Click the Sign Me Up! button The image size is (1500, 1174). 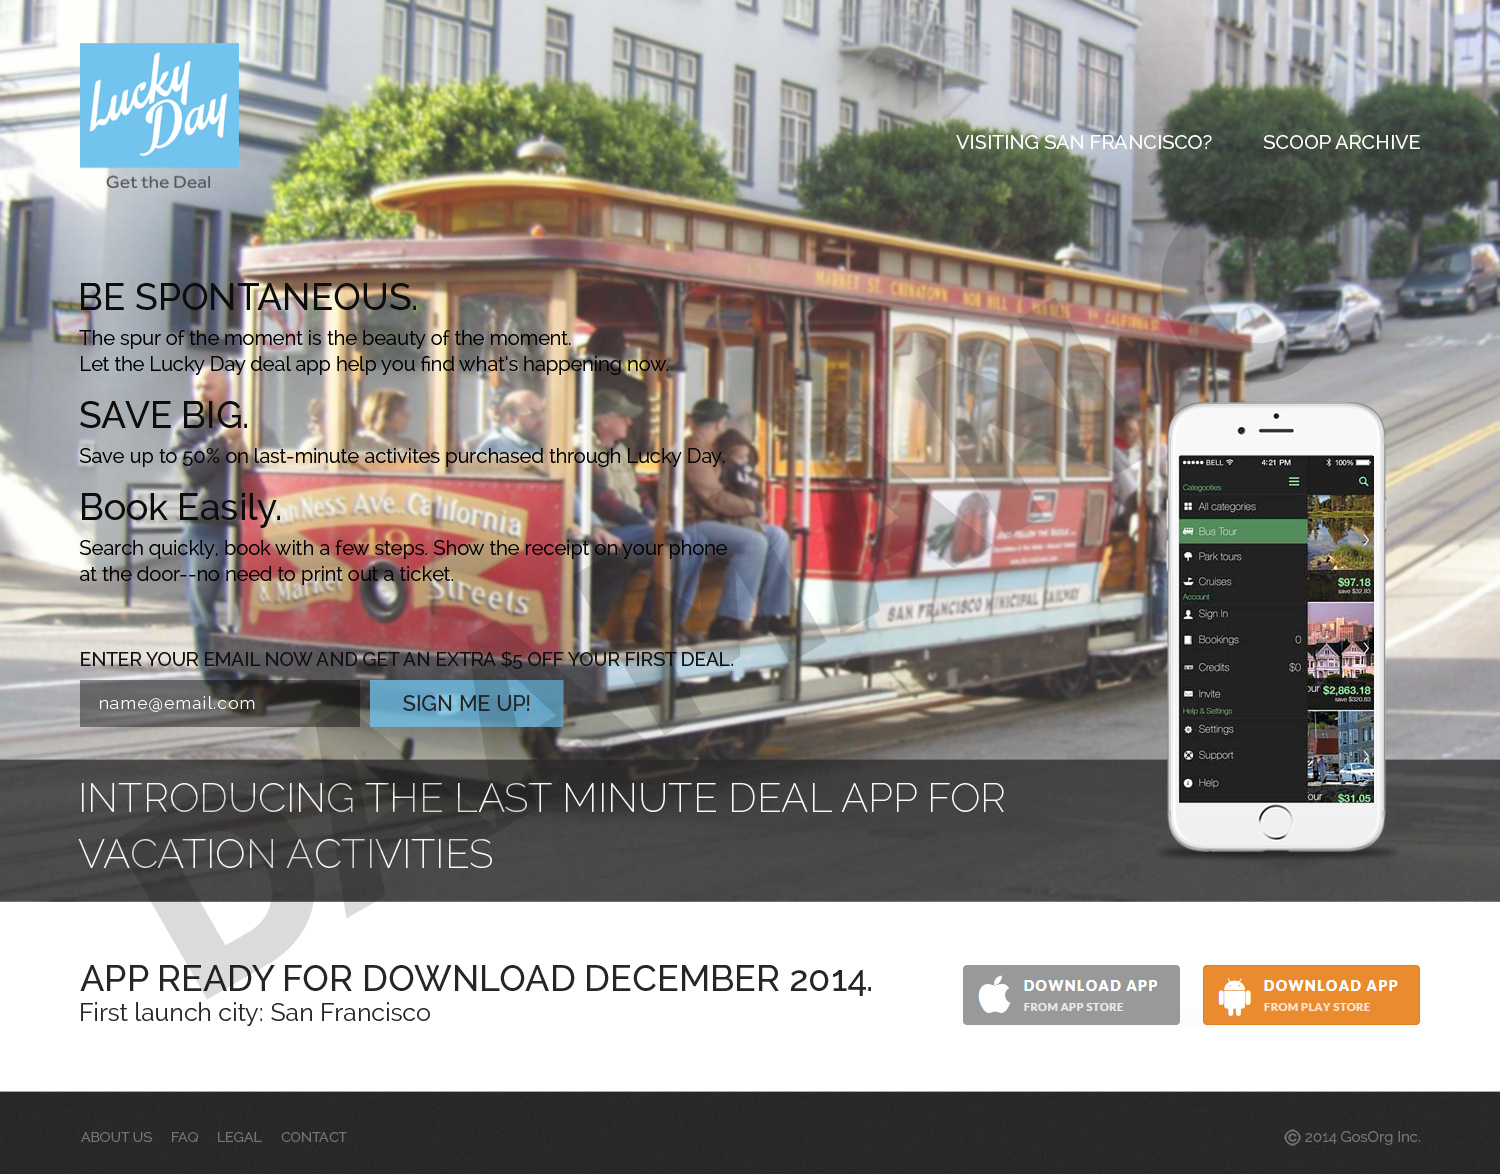pyautogui.click(x=466, y=704)
